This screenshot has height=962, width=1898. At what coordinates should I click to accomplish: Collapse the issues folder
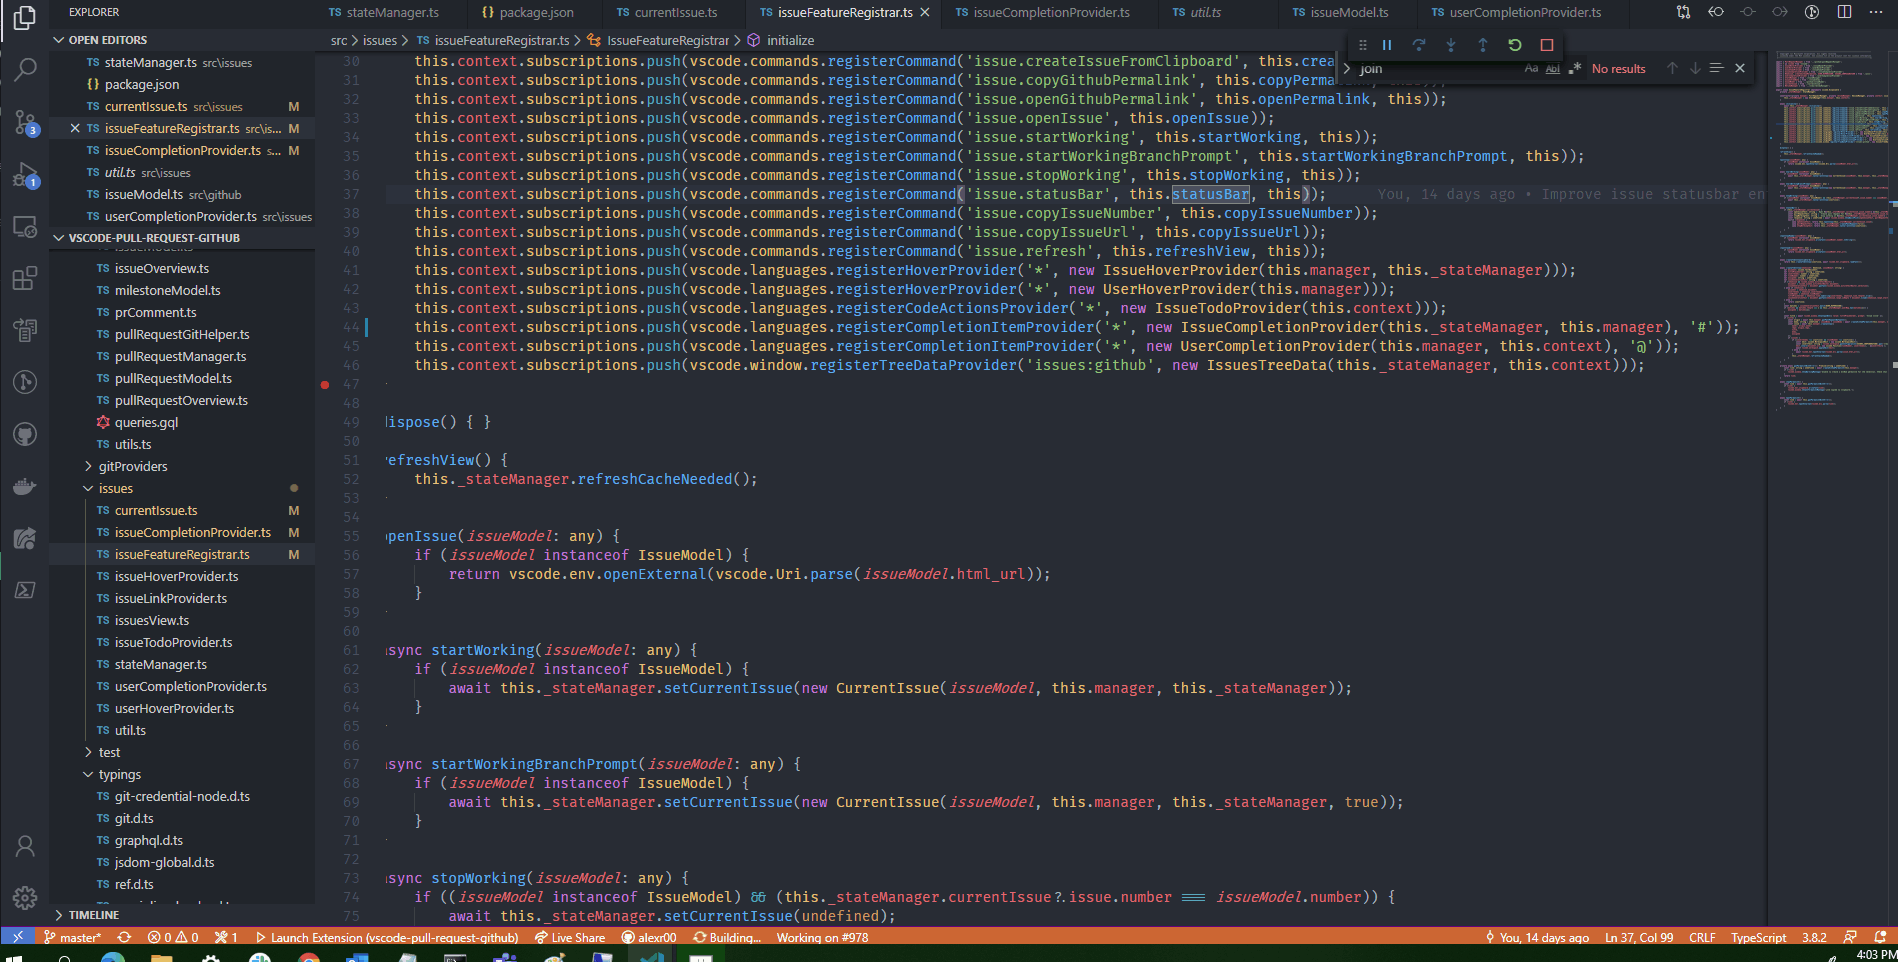point(116,488)
